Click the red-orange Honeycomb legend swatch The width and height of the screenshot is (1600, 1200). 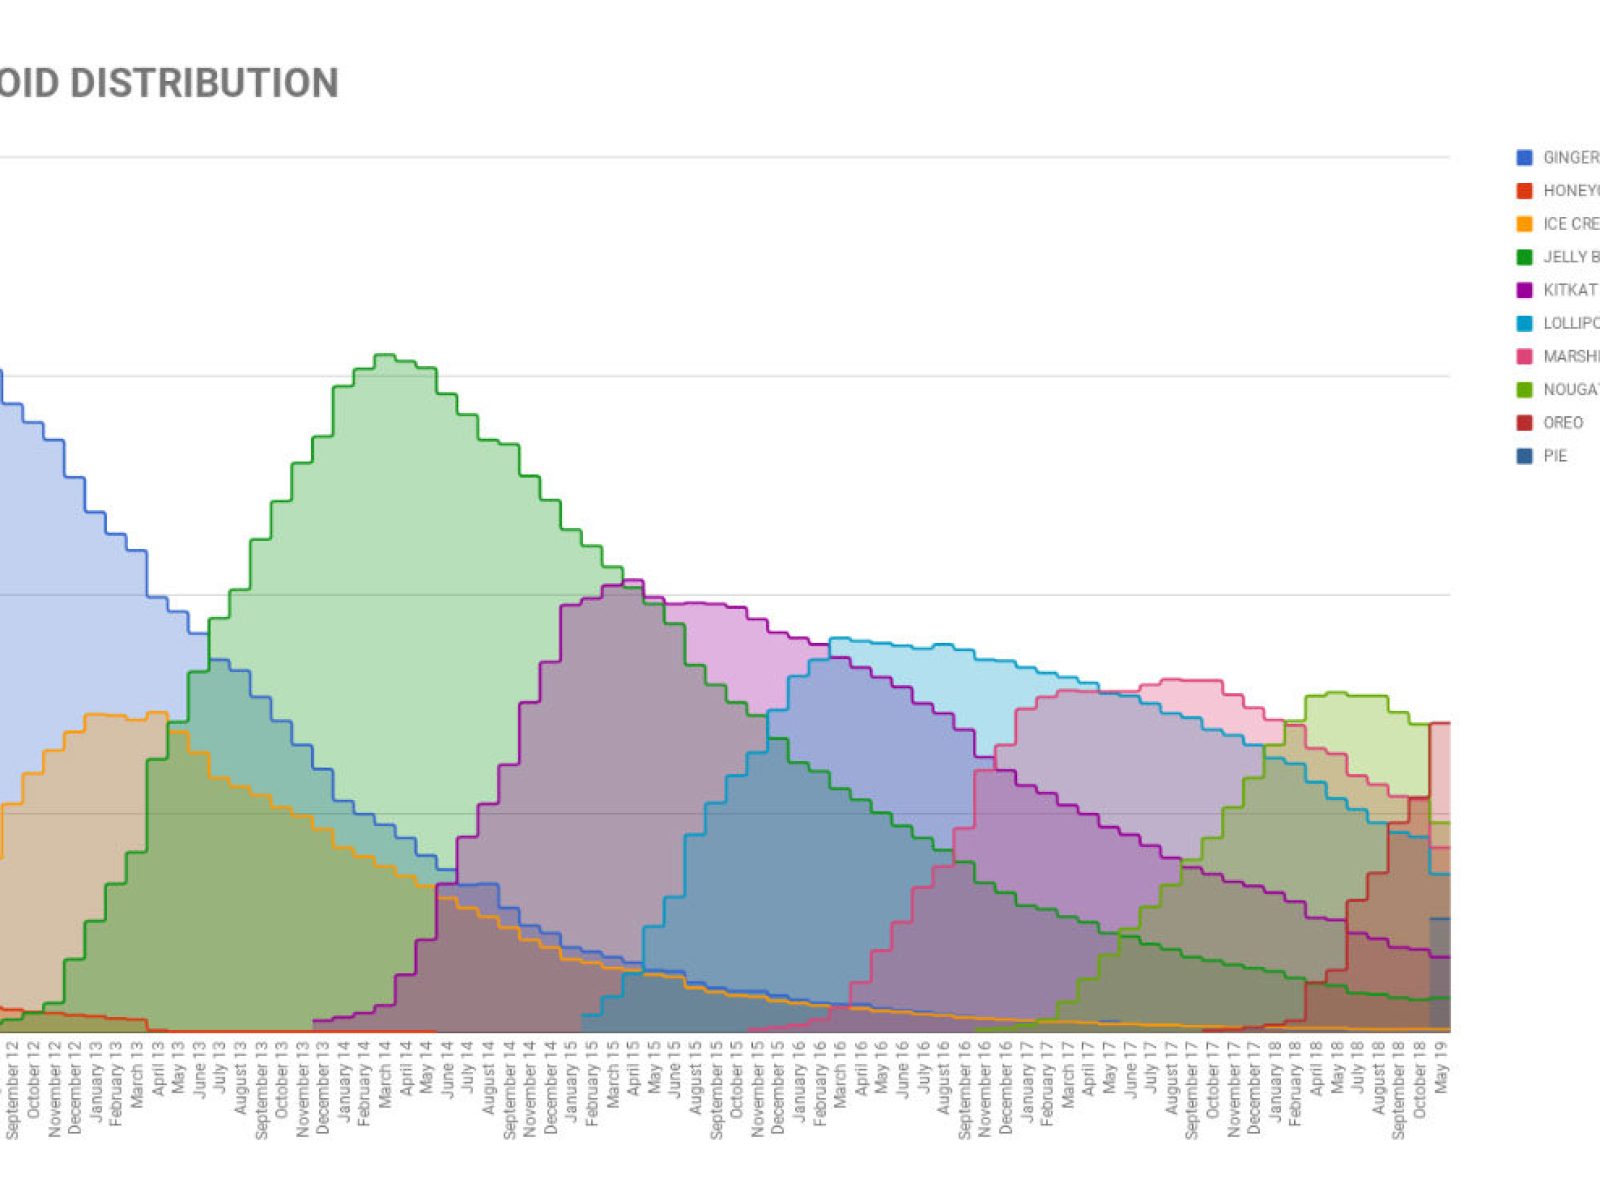(1524, 191)
